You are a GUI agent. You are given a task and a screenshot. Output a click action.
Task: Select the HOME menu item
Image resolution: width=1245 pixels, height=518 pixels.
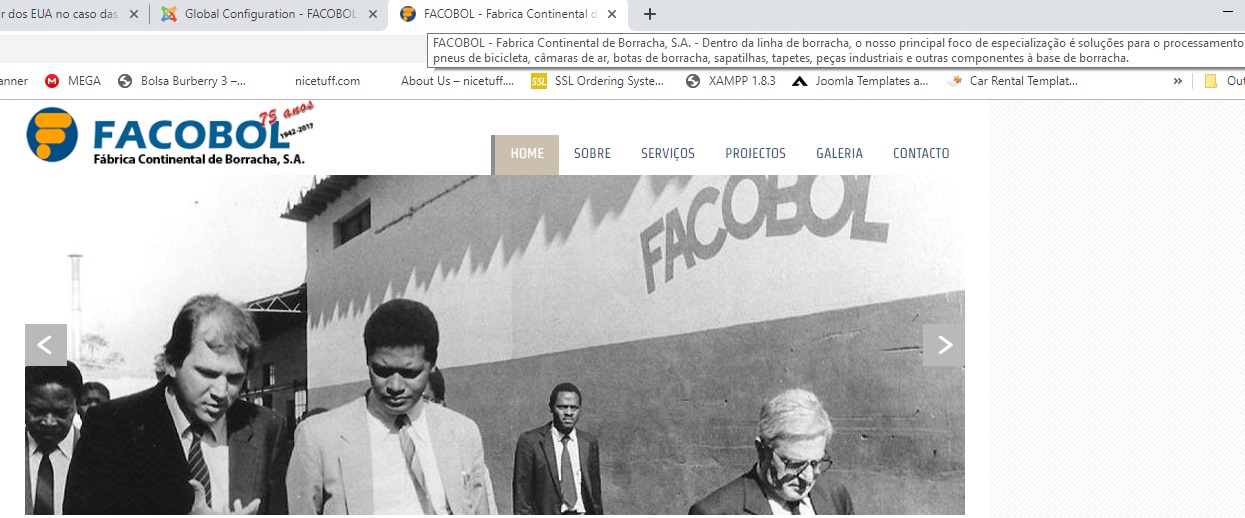tap(527, 154)
